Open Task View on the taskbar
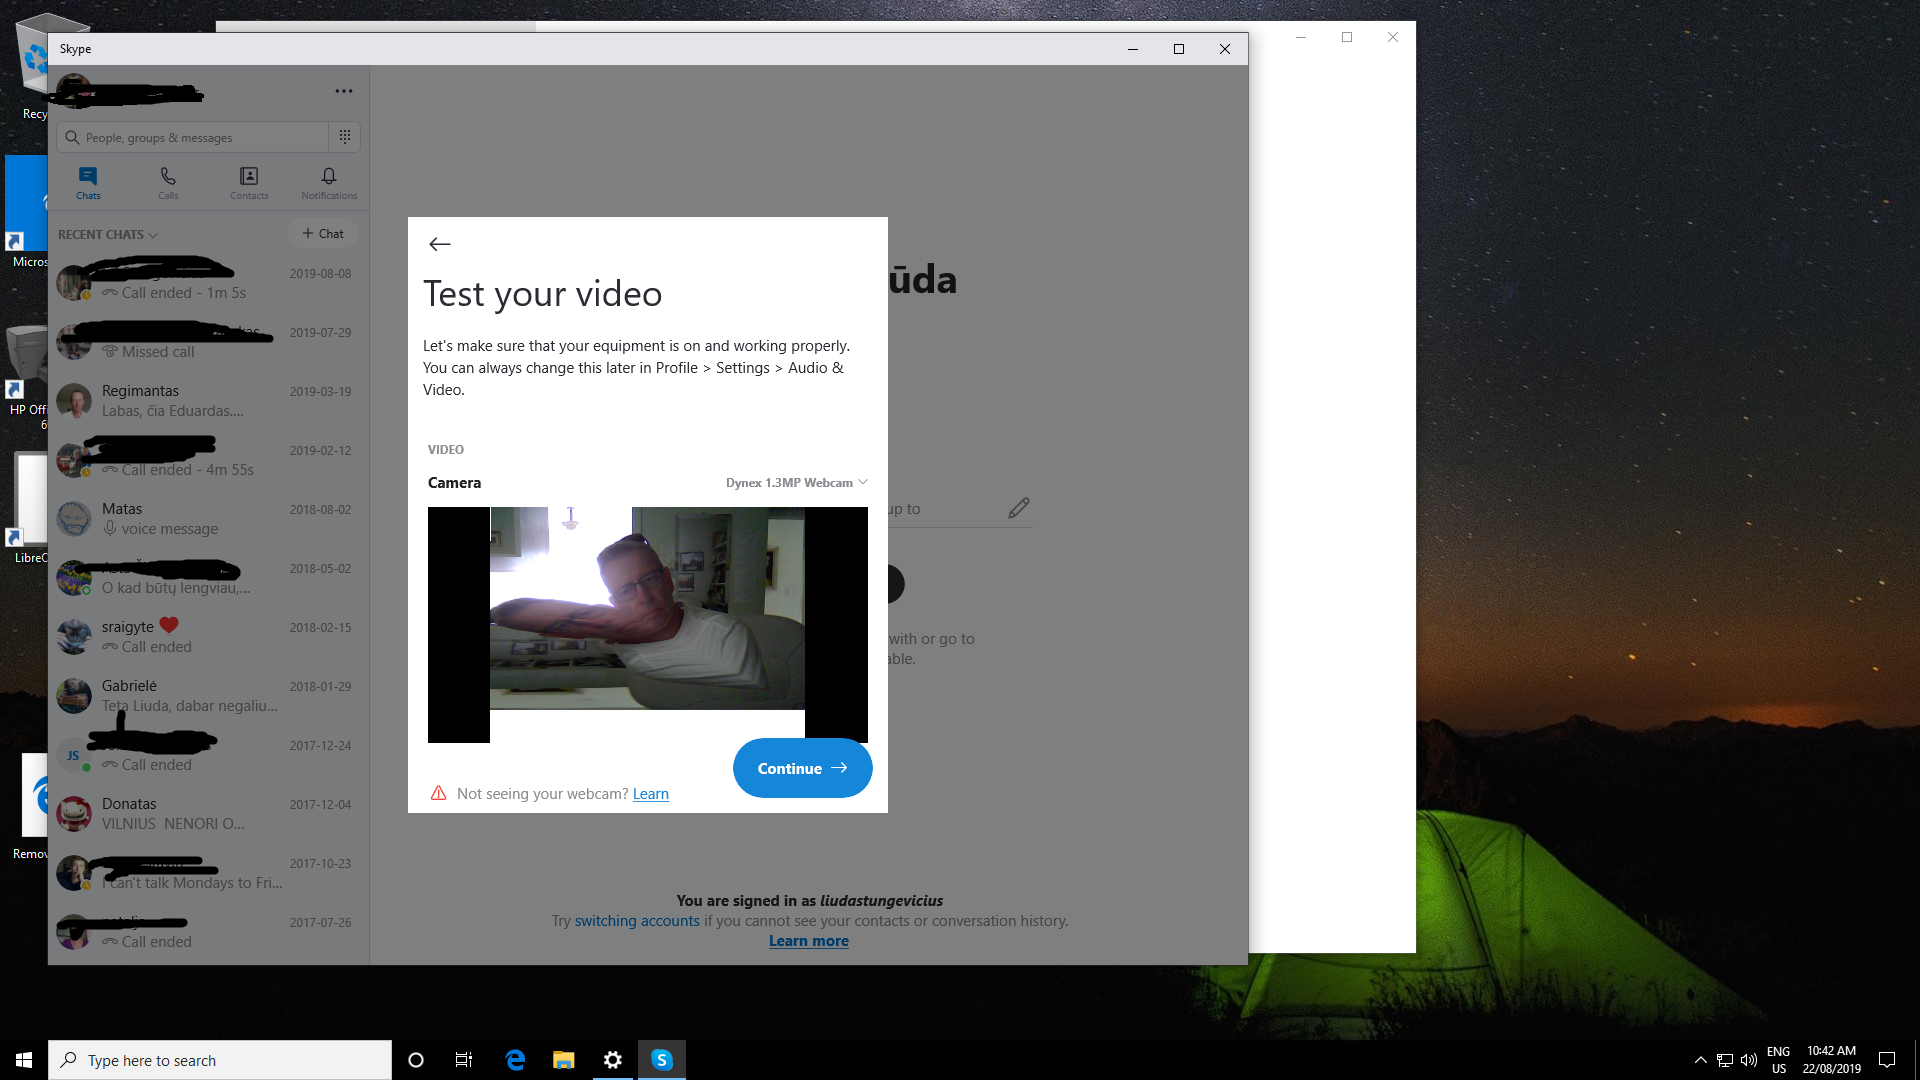This screenshot has height=1080, width=1920. 464,1060
